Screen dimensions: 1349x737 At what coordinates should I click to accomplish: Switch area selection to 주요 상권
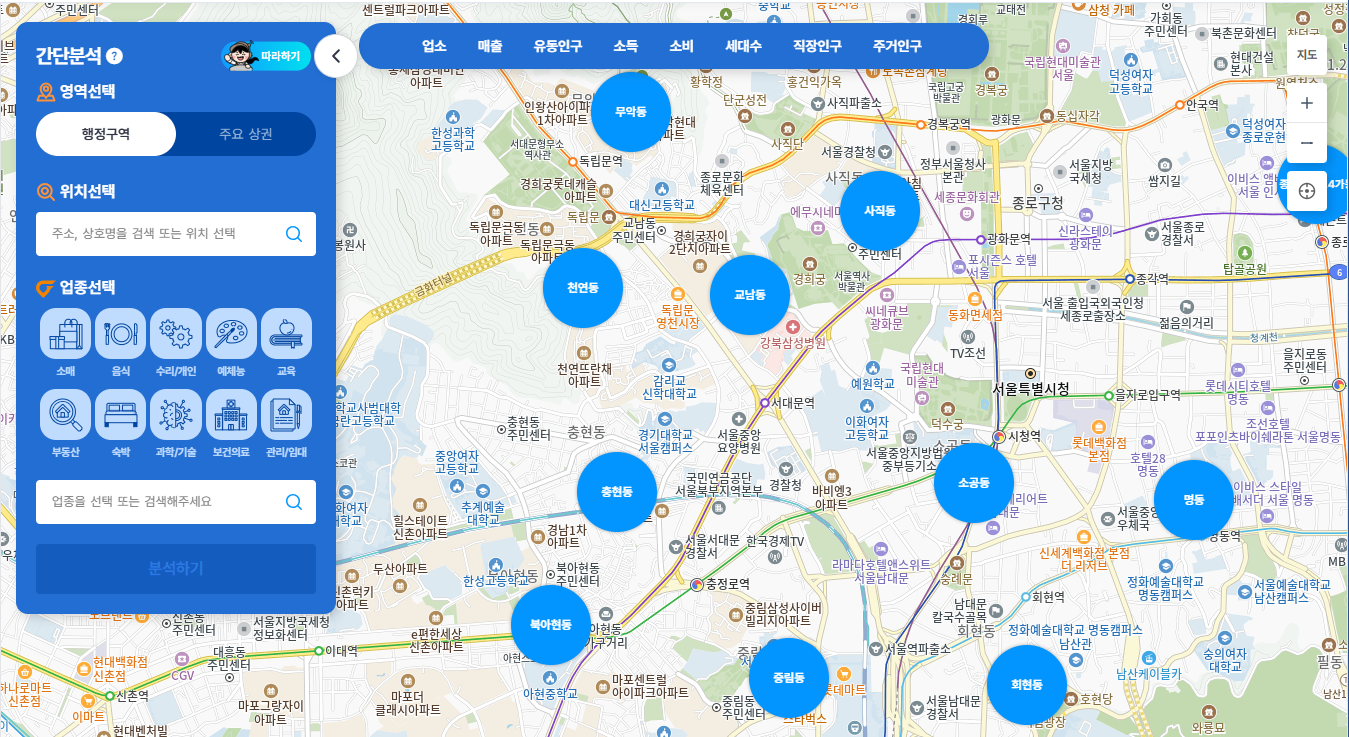[x=246, y=134]
